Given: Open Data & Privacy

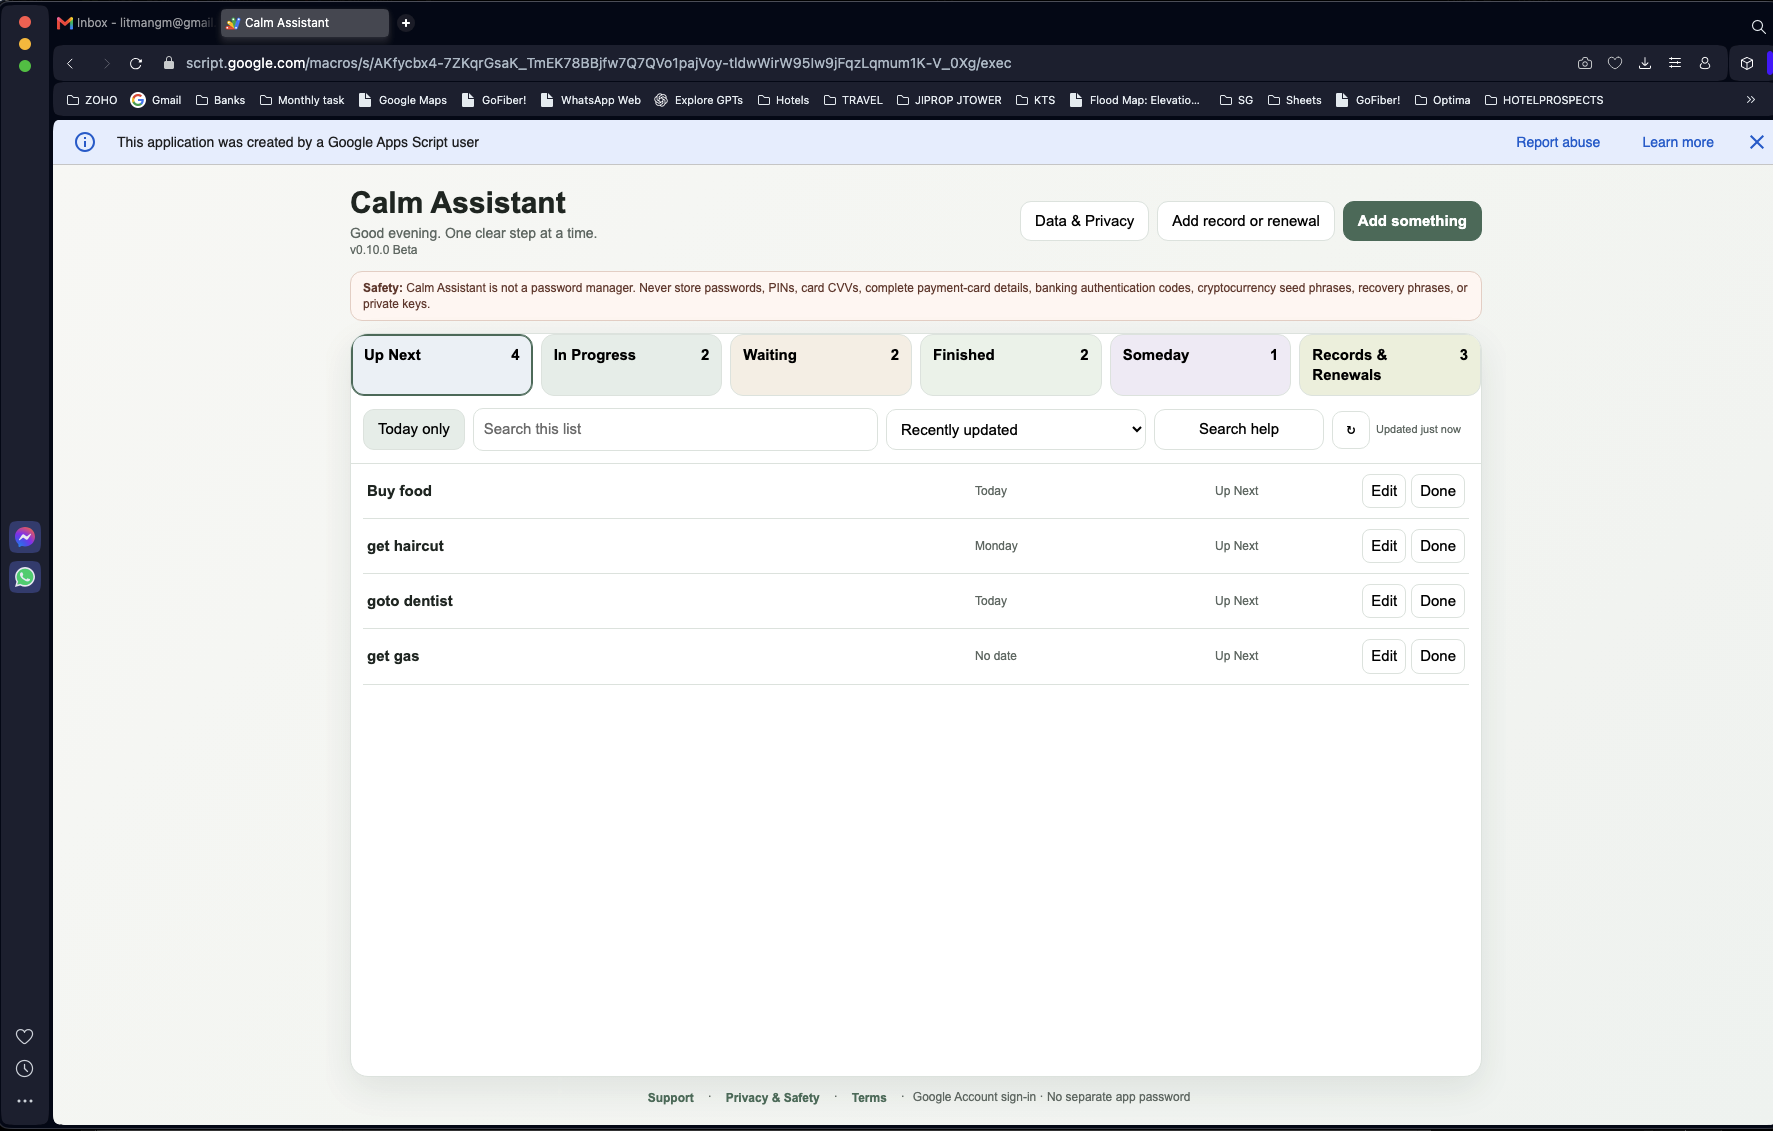Looking at the screenshot, I should click(x=1084, y=221).
